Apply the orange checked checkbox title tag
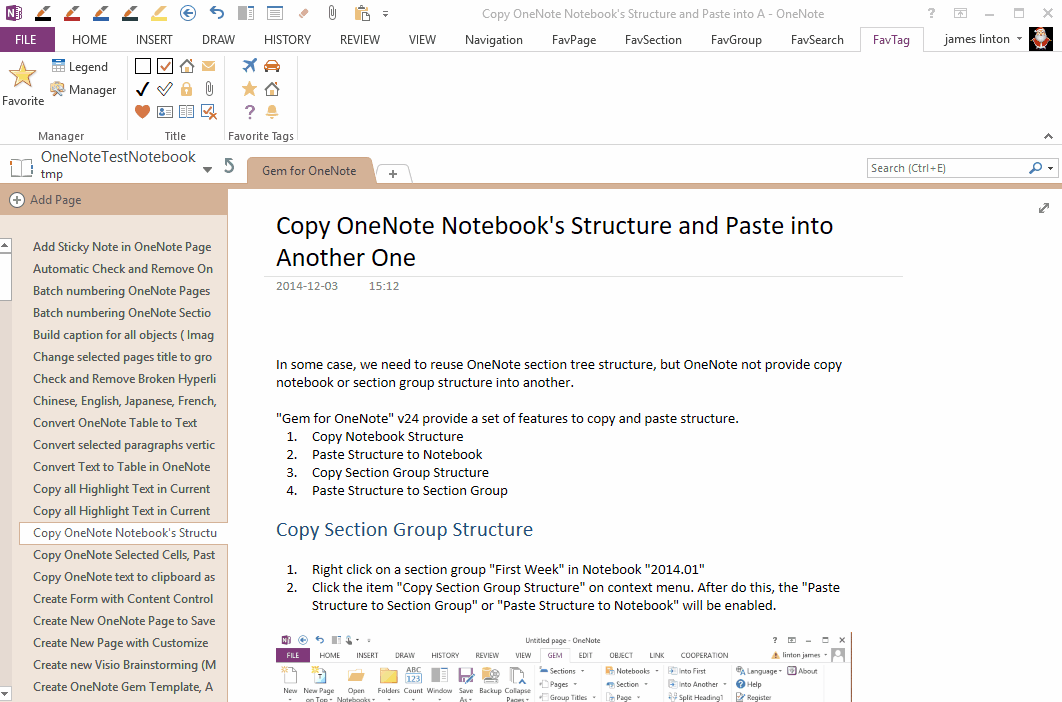Screen dimensions: 1062x702 (165, 66)
